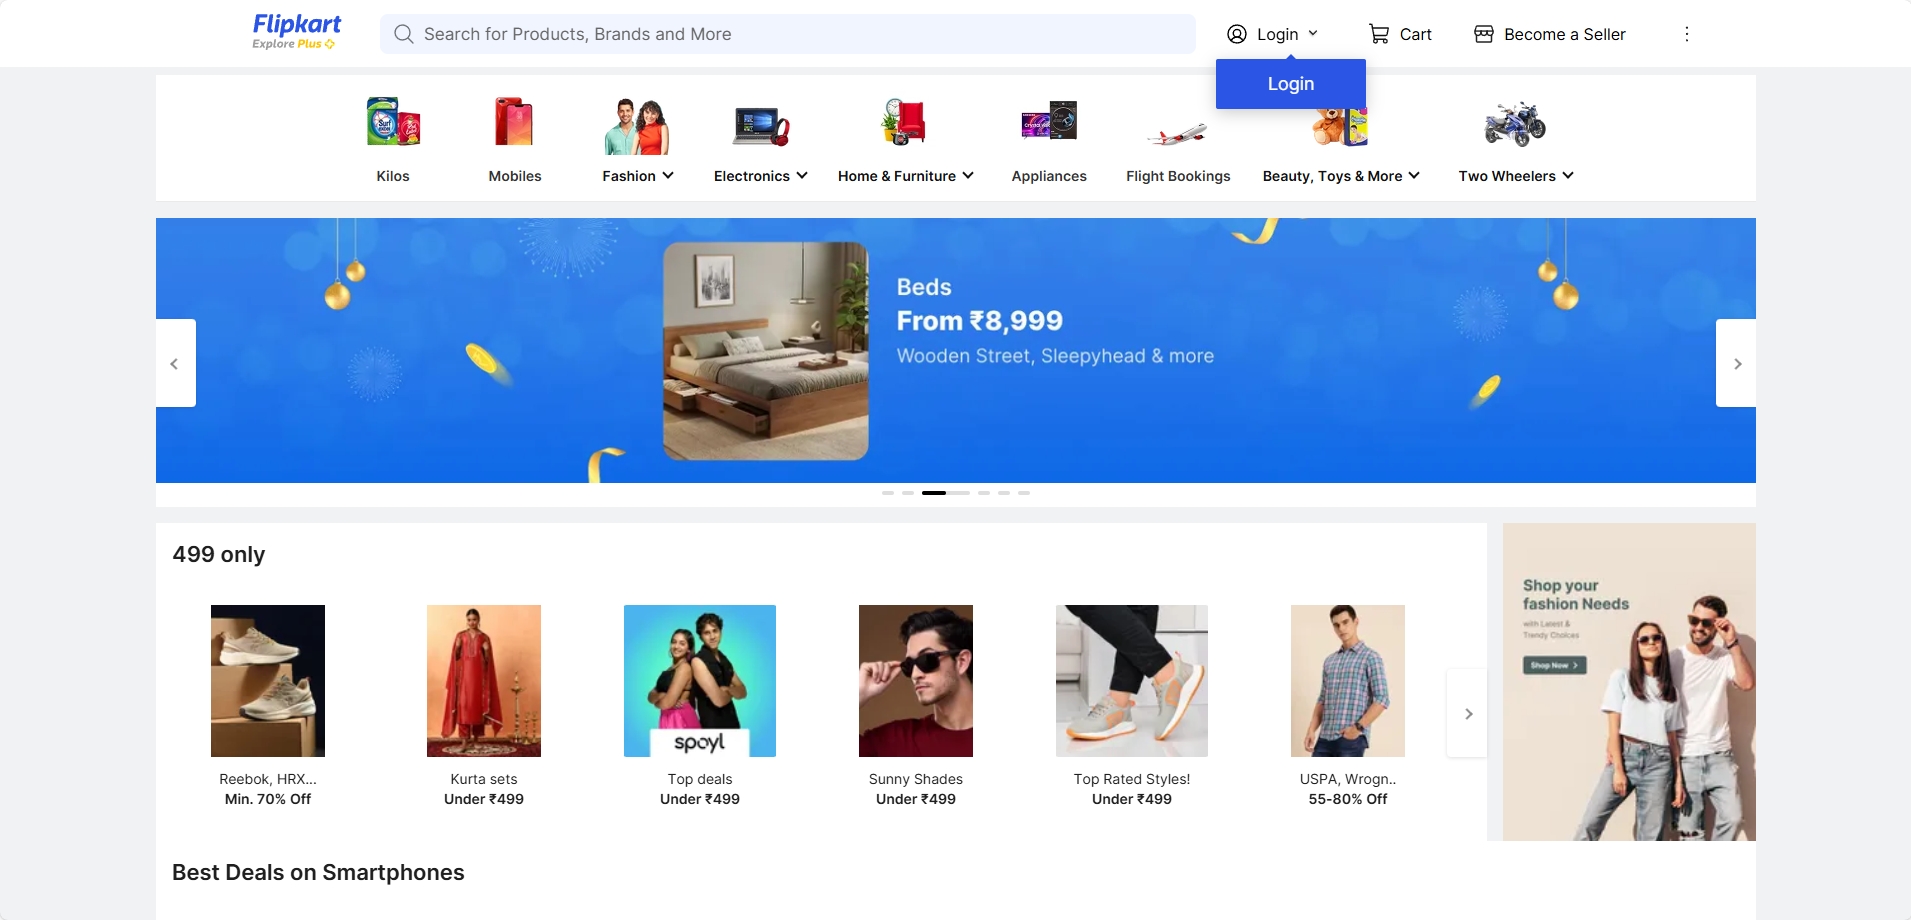
Task: Click the 499 only section heading
Action: 219,555
